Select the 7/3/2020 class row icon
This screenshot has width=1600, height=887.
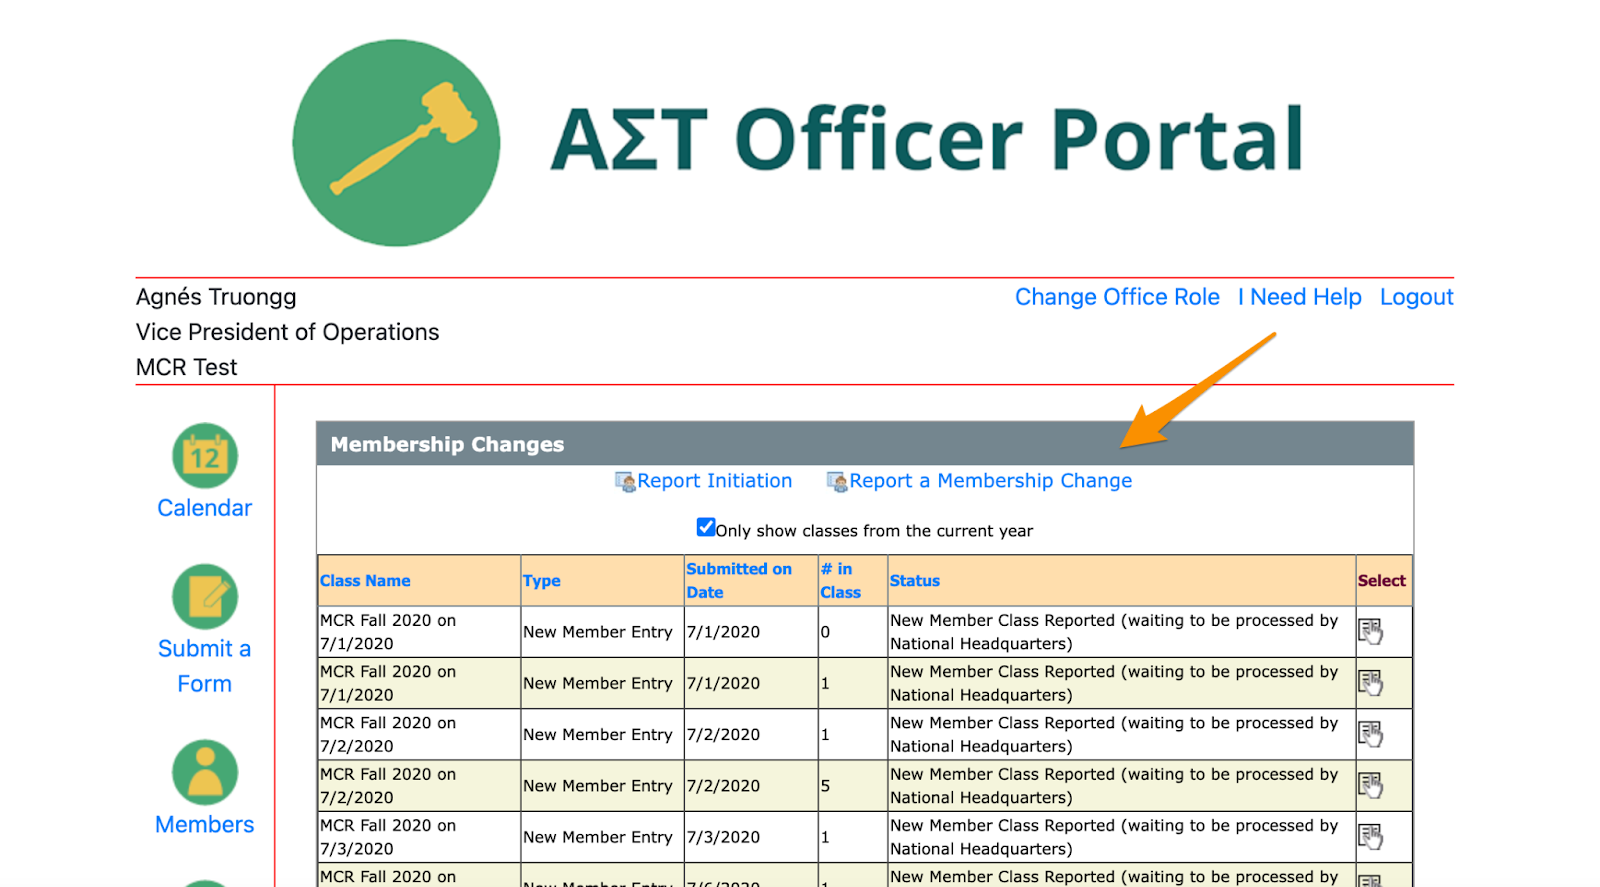pos(1370,837)
